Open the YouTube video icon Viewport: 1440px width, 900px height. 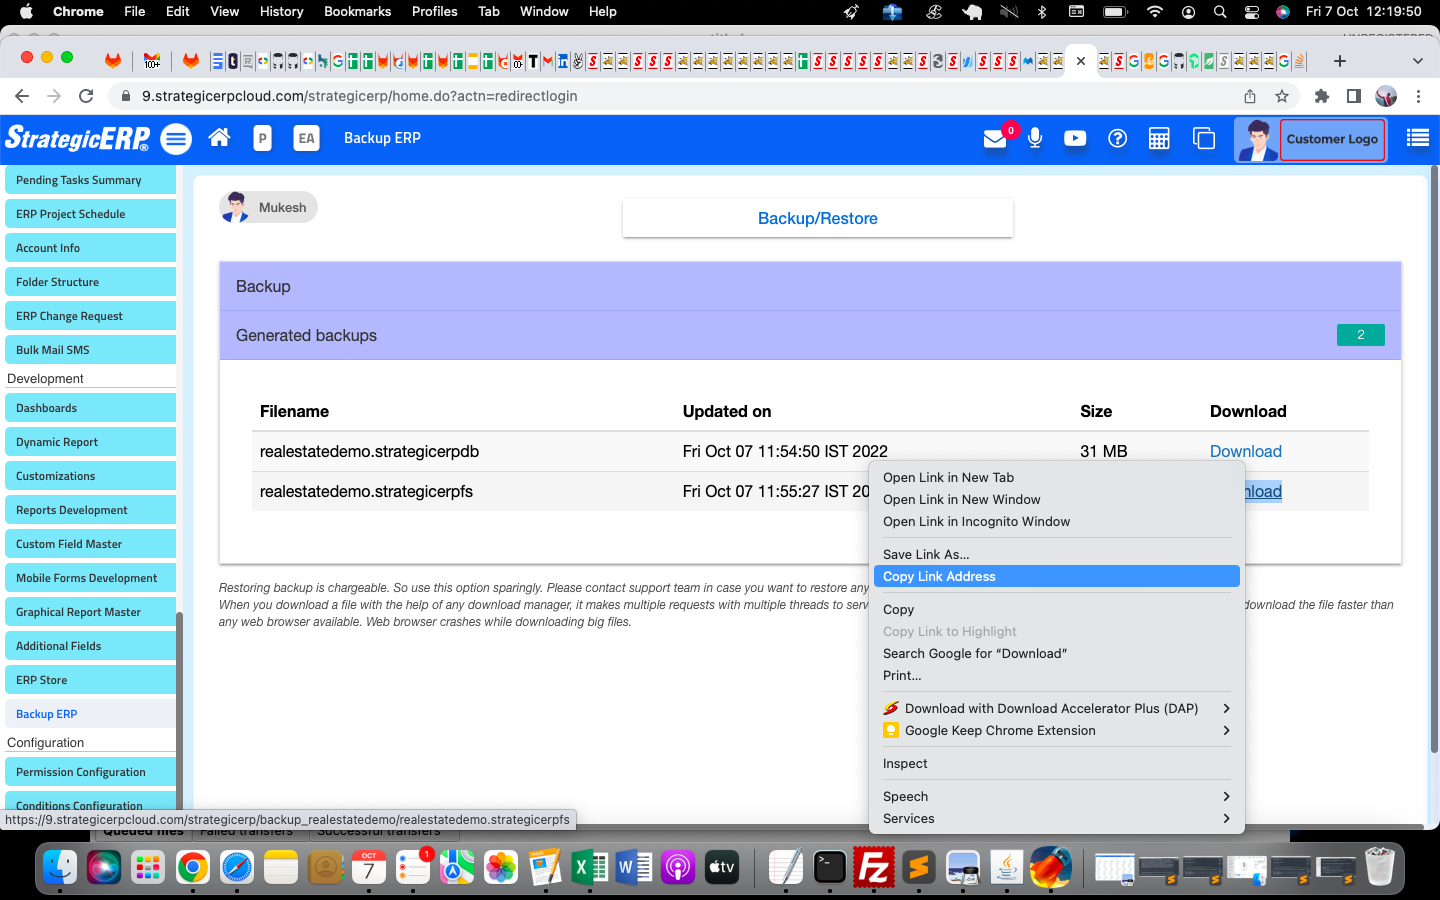[1075, 138]
